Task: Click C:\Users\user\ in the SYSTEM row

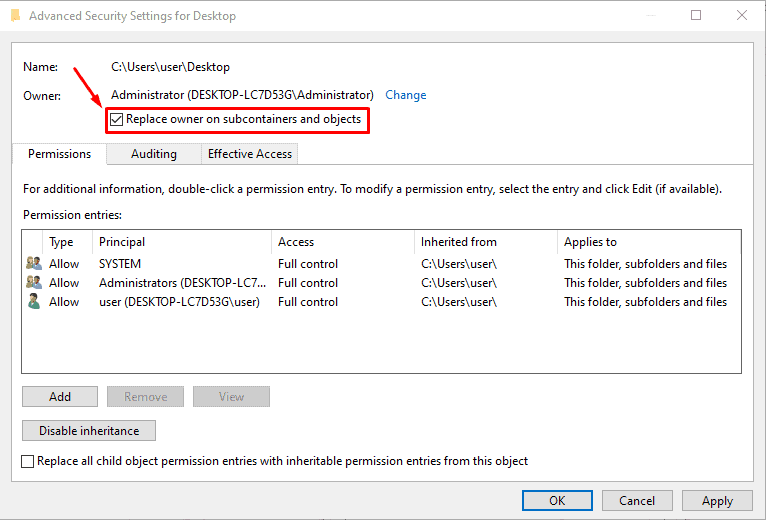Action: (x=459, y=264)
